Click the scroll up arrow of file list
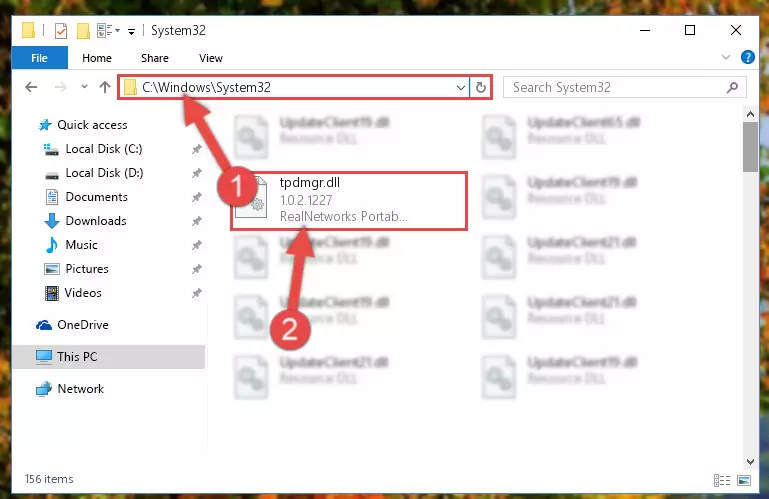The image size is (769, 499). pos(750,114)
